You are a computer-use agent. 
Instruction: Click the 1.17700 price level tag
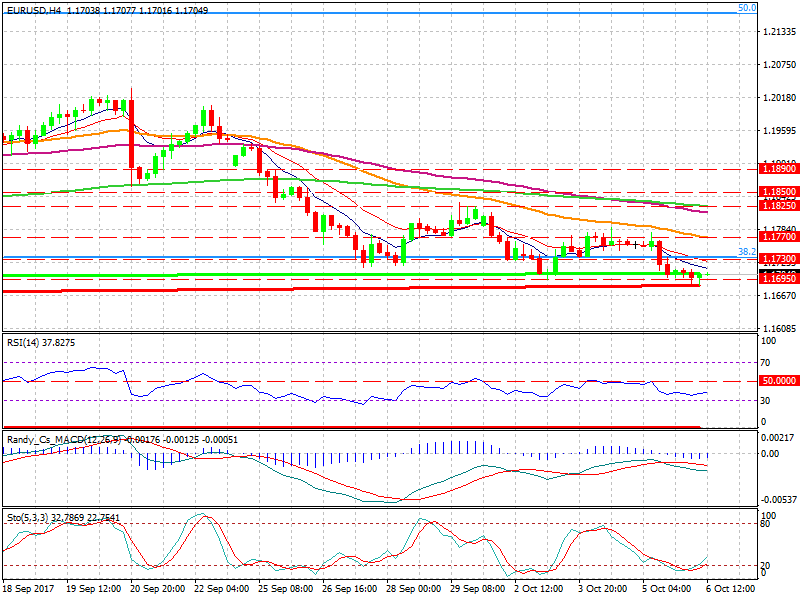click(777, 237)
